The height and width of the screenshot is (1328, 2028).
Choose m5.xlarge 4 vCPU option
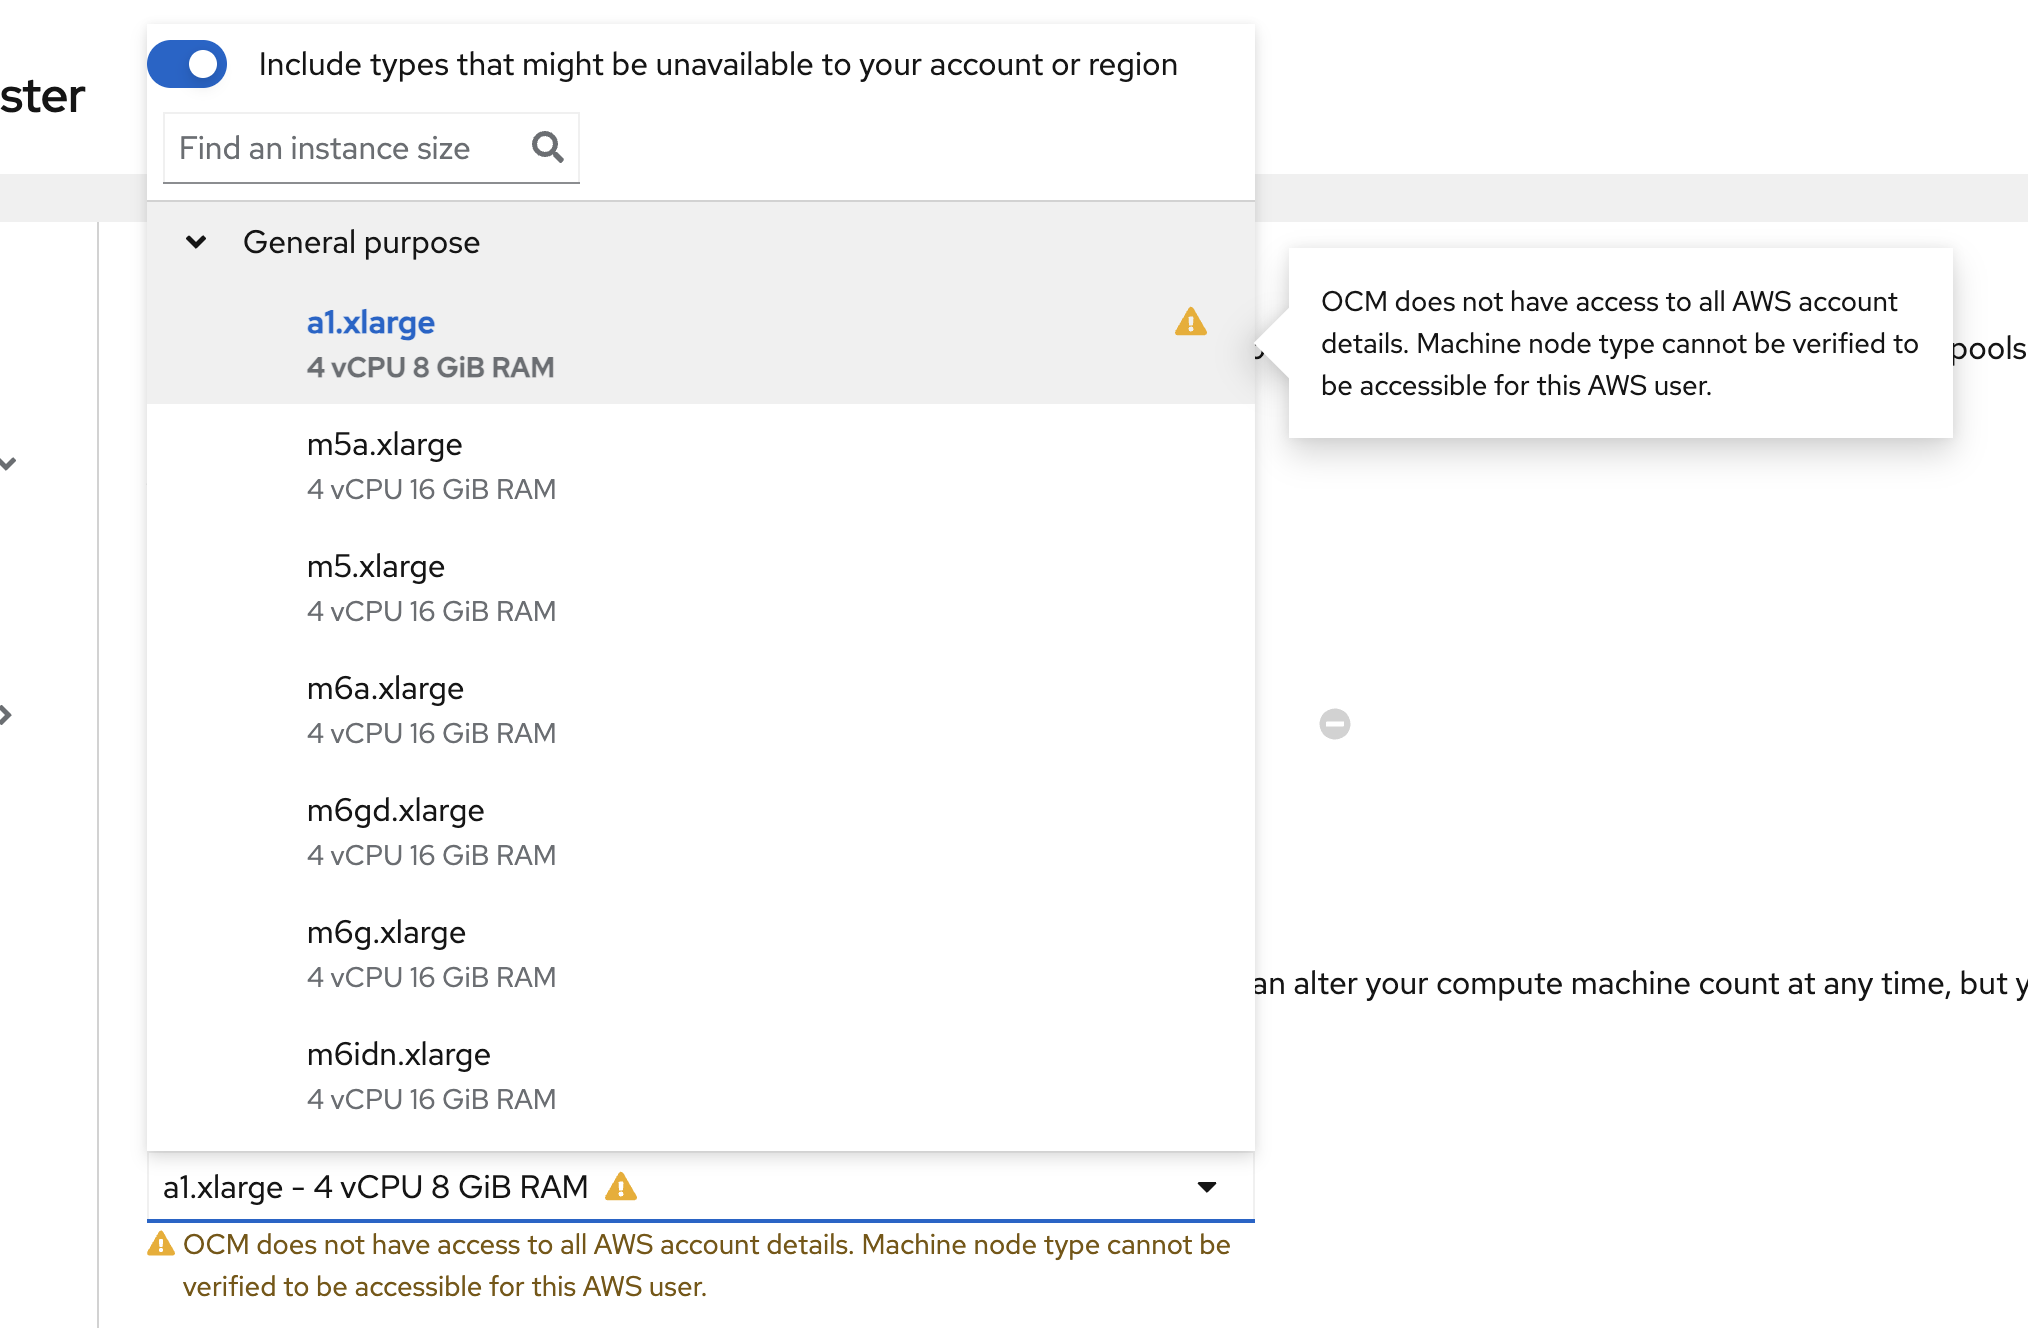pos(376,567)
